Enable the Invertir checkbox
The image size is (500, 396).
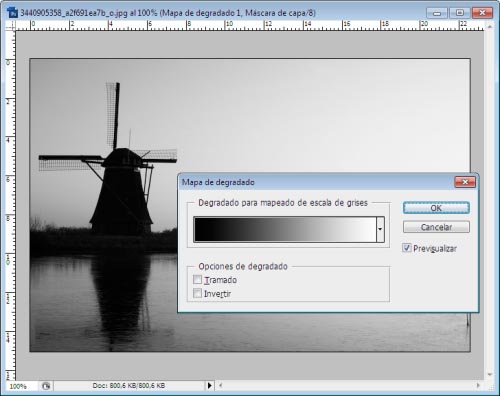197,293
